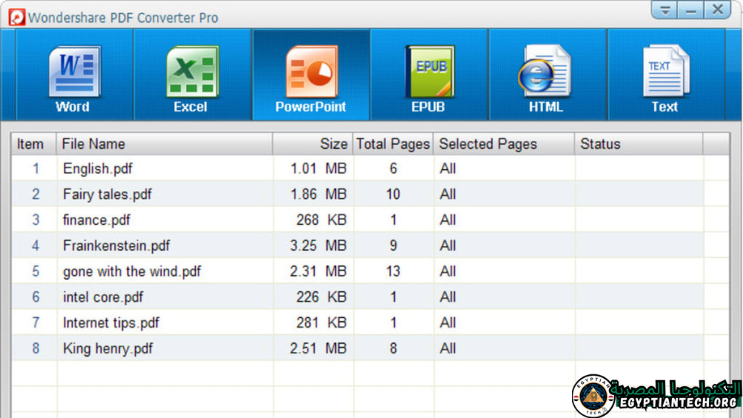The width and height of the screenshot is (743, 418).
Task: Select the PowerPoint conversion icon
Action: [x=310, y=75]
